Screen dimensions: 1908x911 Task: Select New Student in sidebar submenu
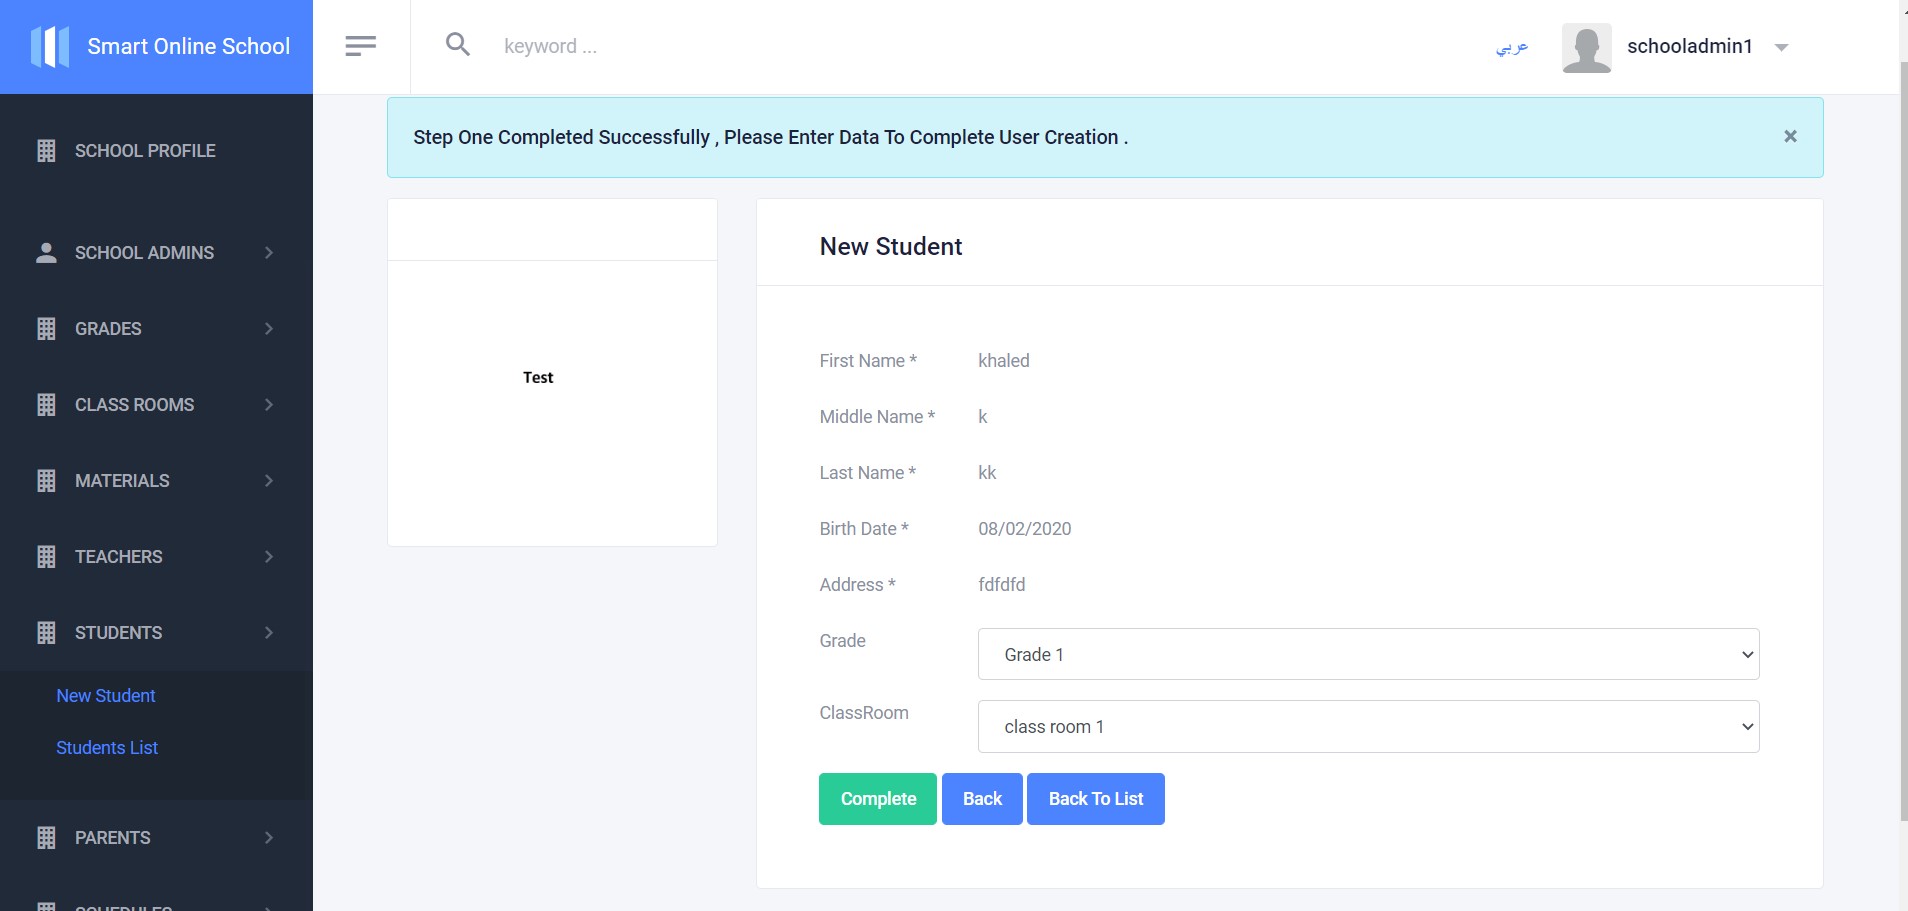point(106,696)
